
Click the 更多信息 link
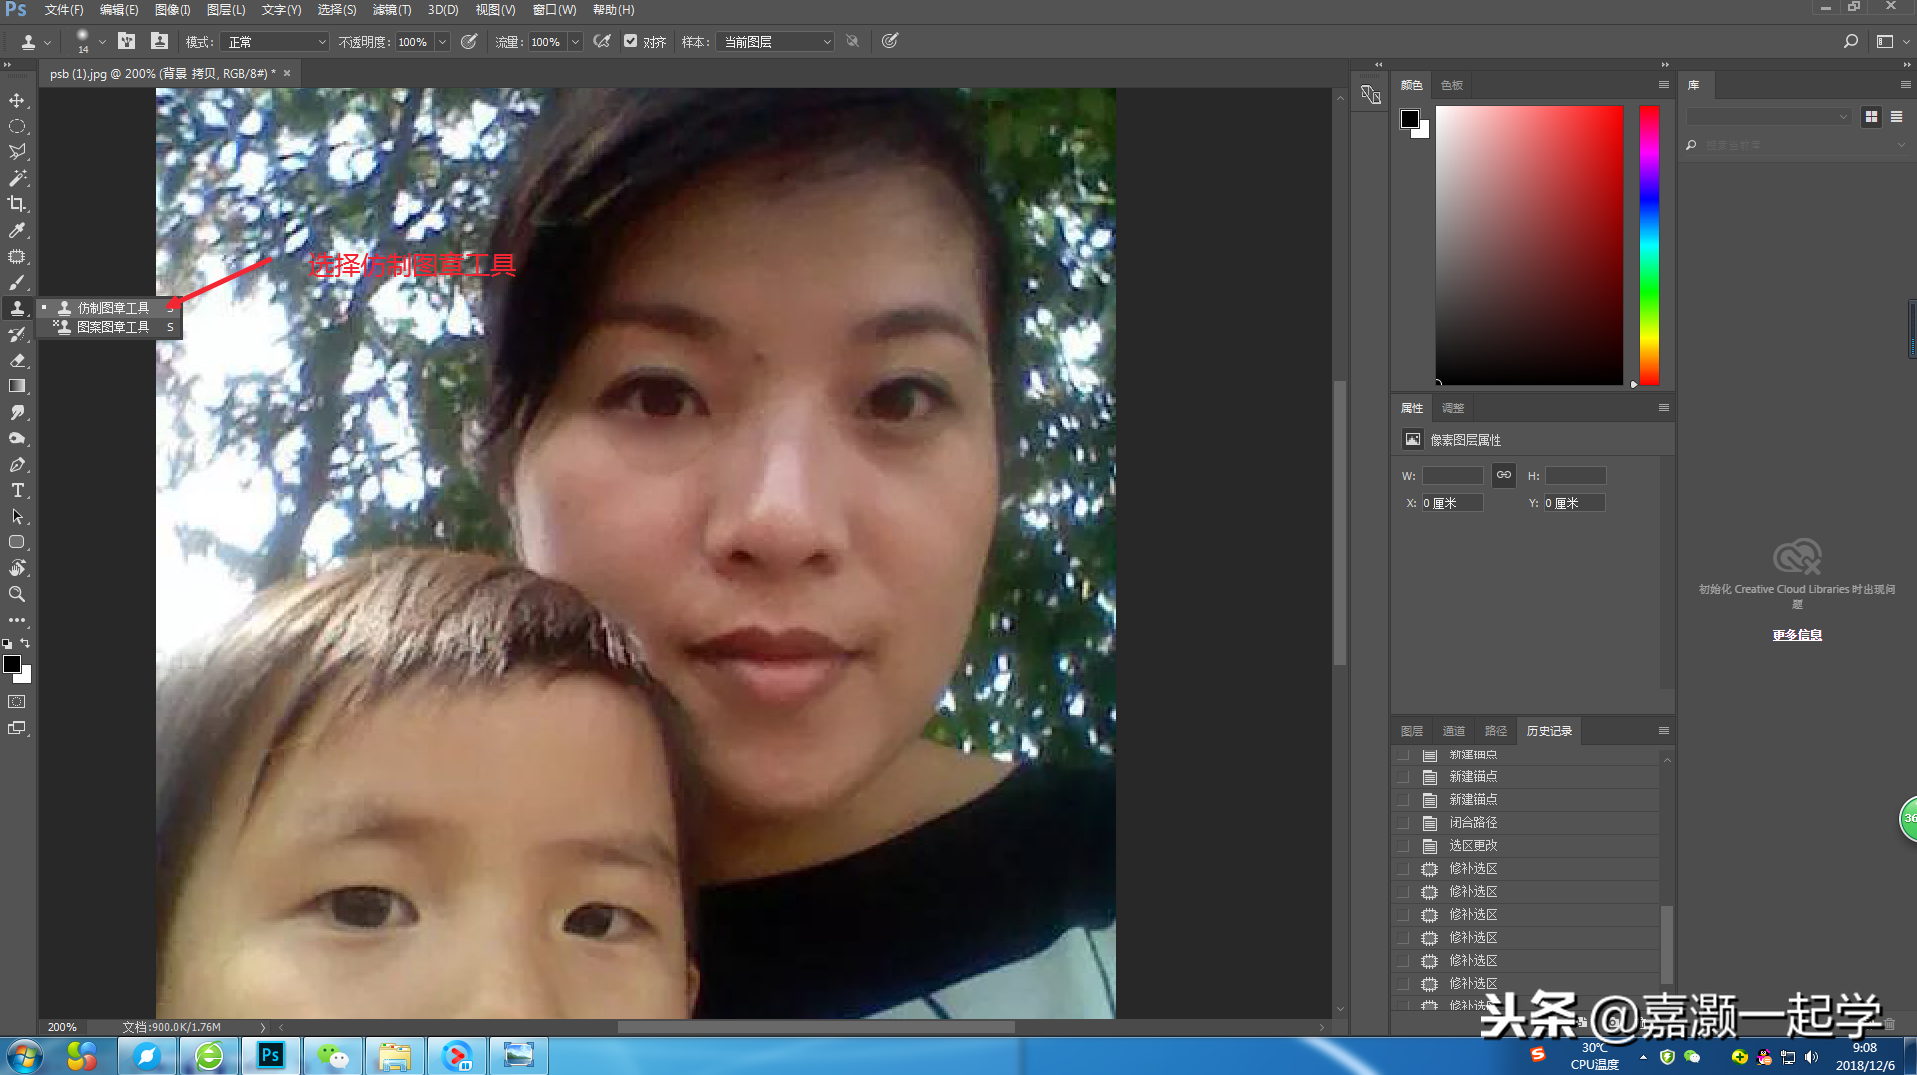click(1797, 635)
